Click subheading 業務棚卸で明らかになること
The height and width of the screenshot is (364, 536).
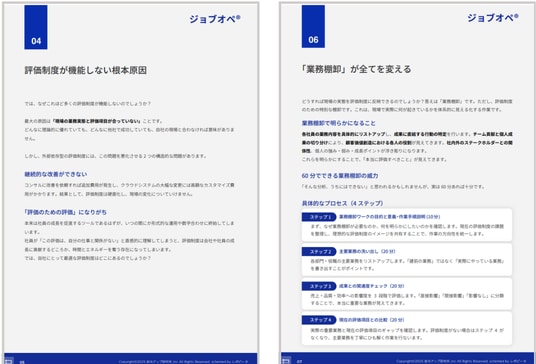point(338,123)
